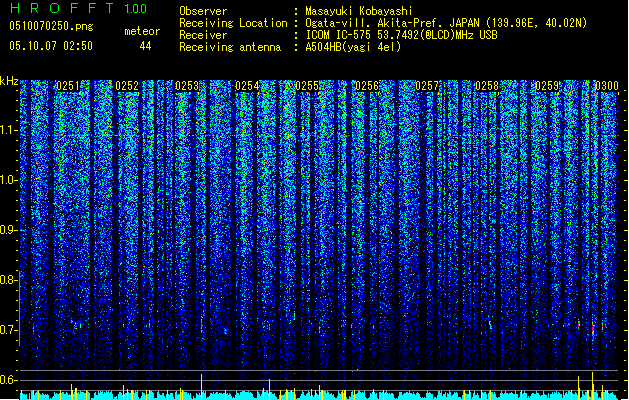Click the 0254 time marker

point(247,86)
